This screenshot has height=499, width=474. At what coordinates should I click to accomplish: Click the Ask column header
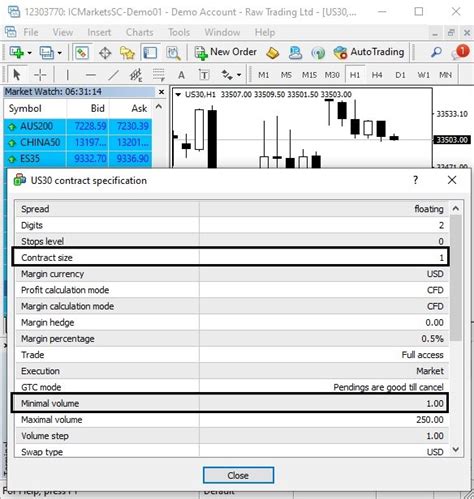tap(131, 109)
